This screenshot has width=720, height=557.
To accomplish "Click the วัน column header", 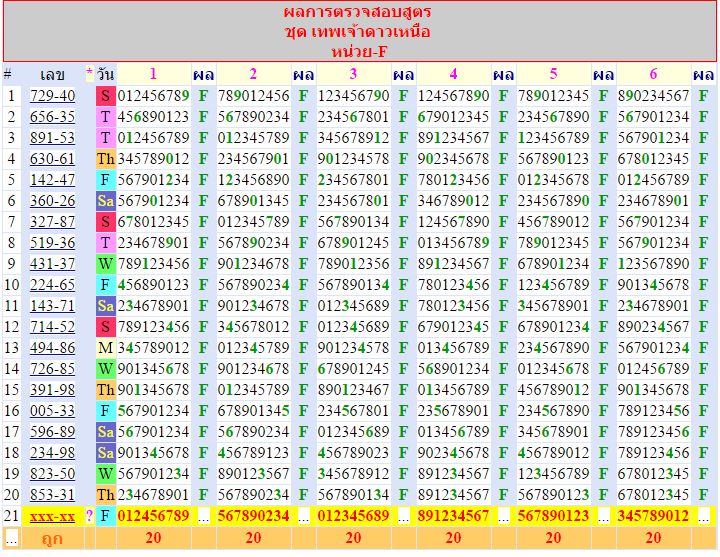I will [x=105, y=75].
